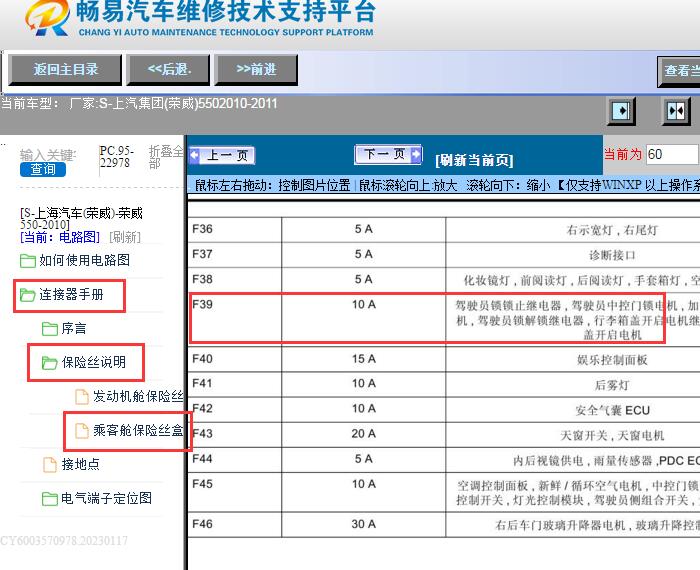
Task: Select fuse F44 cell
Action: [235, 459]
